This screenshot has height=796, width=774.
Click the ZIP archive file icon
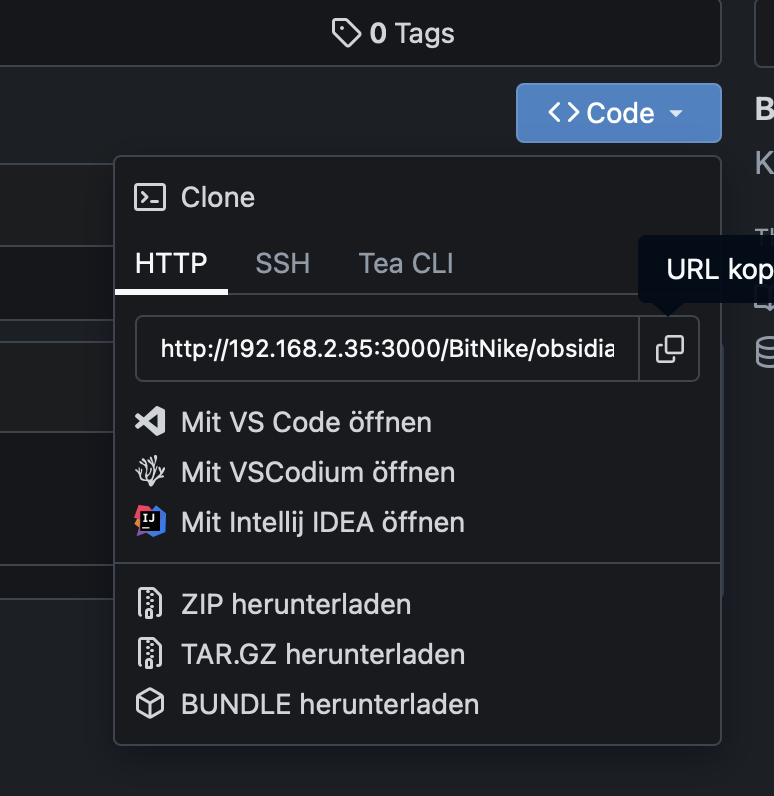pos(150,604)
